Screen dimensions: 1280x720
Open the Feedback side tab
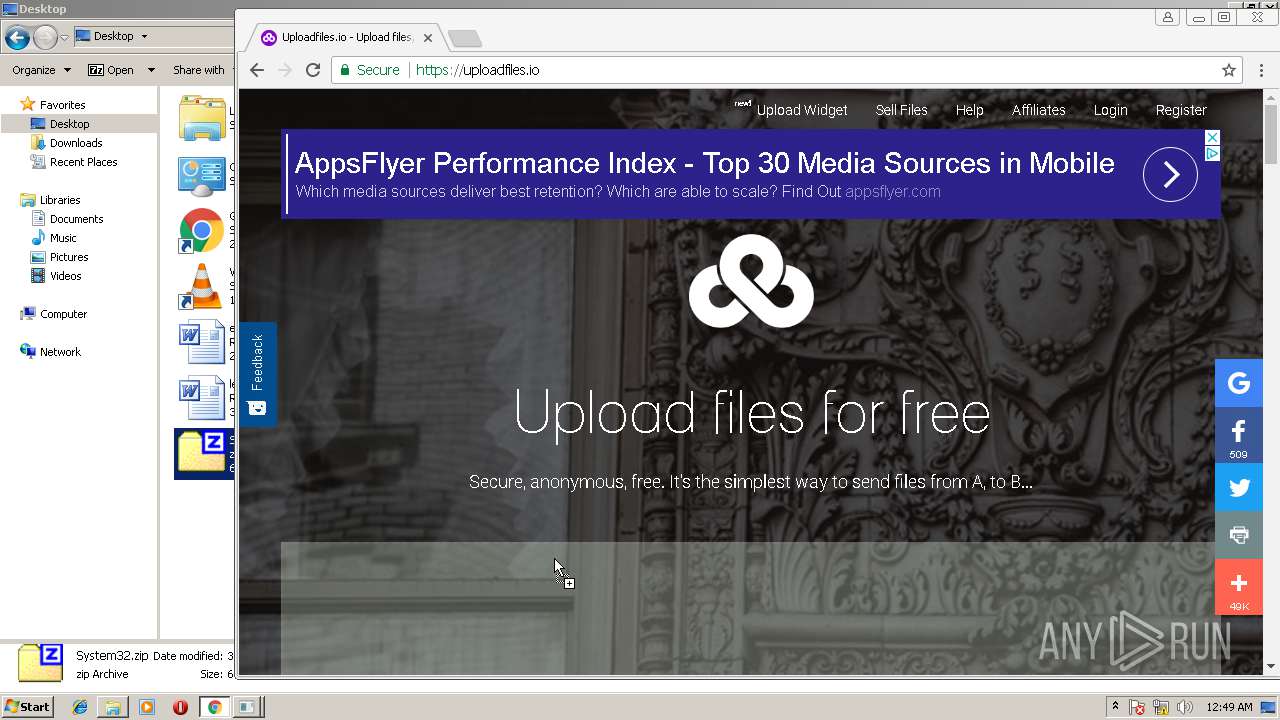coord(257,374)
